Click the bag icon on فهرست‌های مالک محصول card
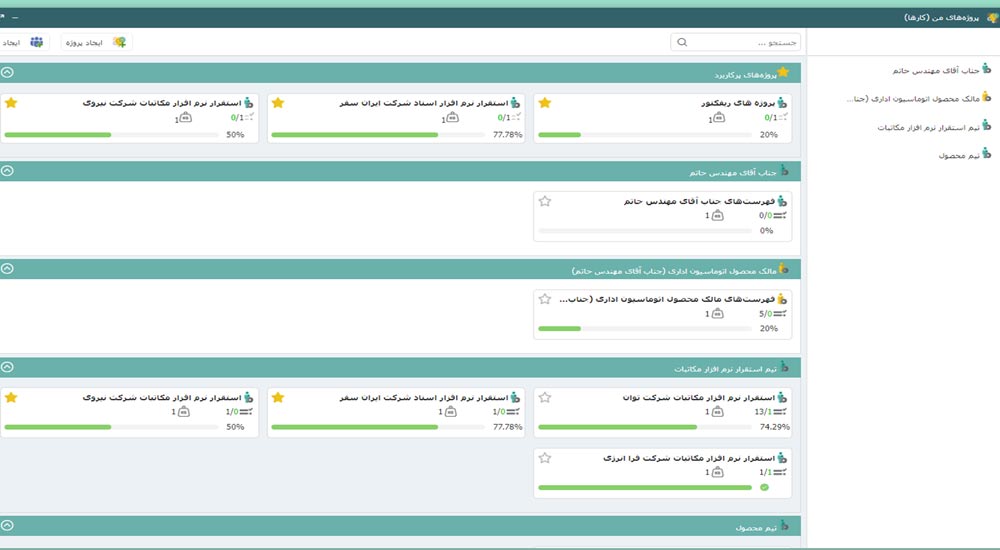The image size is (1000, 550). coord(717,314)
